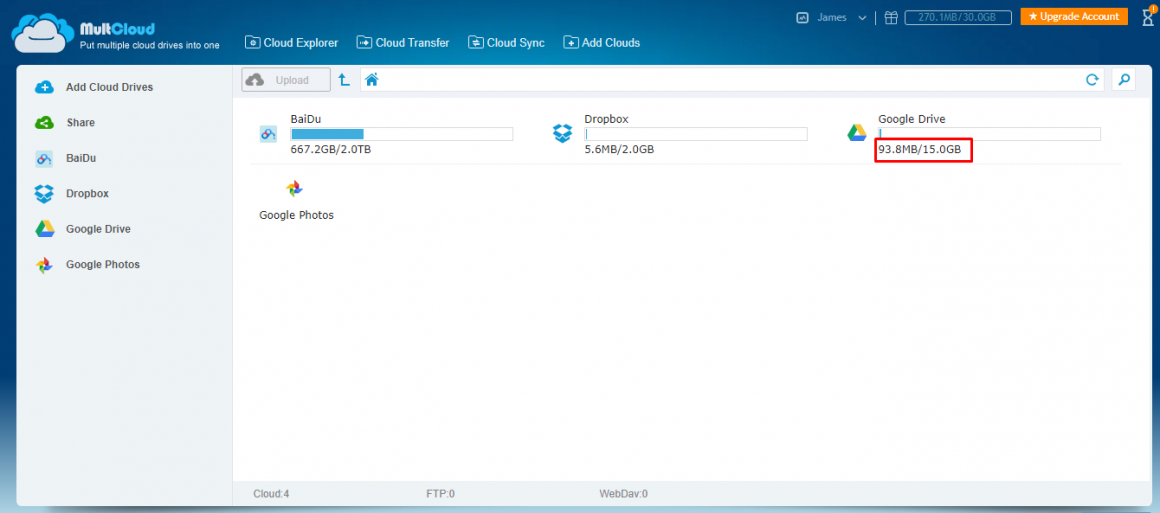Open Cloud Explorer in top navigation
Viewport: 1160px width, 513px height.
pos(291,43)
